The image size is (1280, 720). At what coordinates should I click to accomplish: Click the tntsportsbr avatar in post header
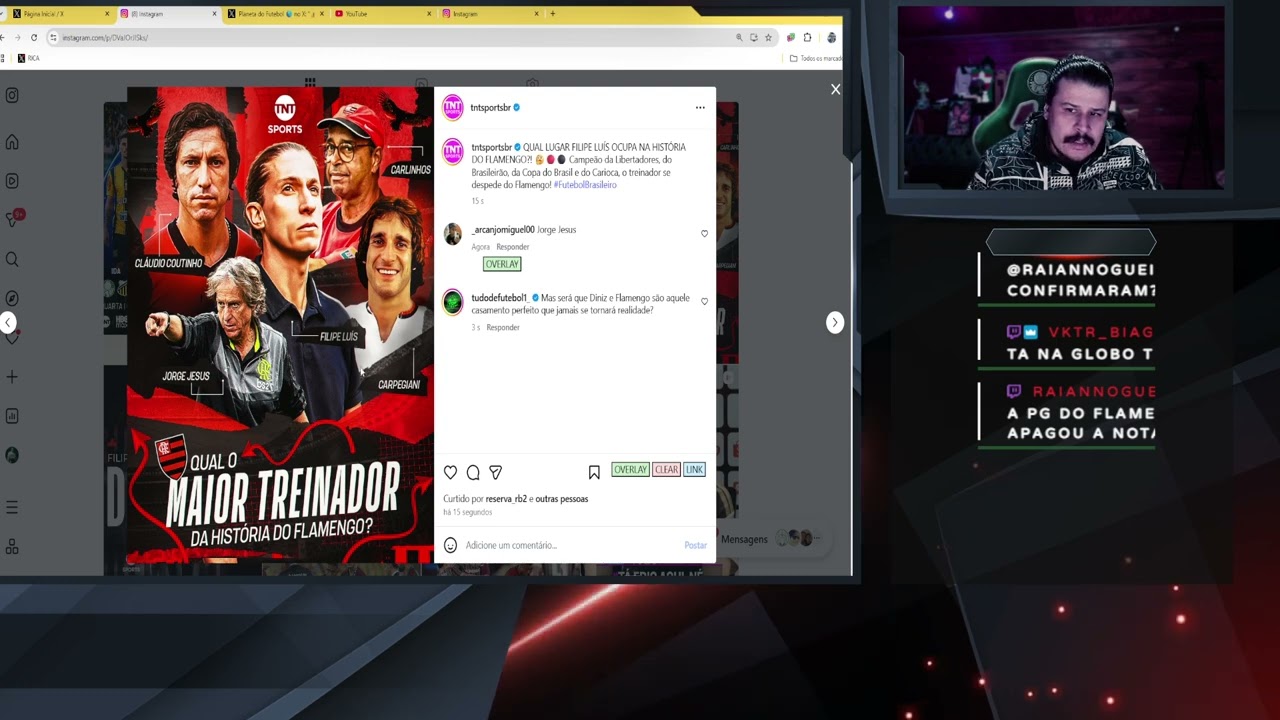(453, 107)
